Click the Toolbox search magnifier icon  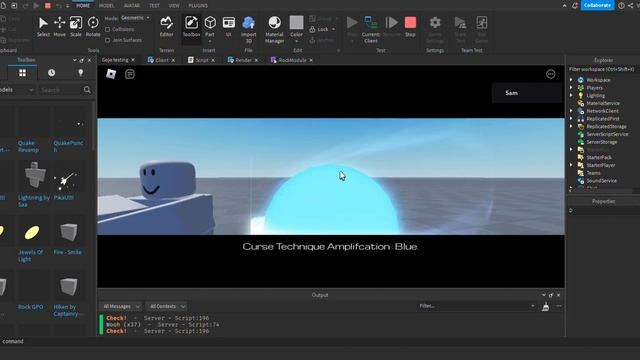pyautogui.click(x=87, y=89)
